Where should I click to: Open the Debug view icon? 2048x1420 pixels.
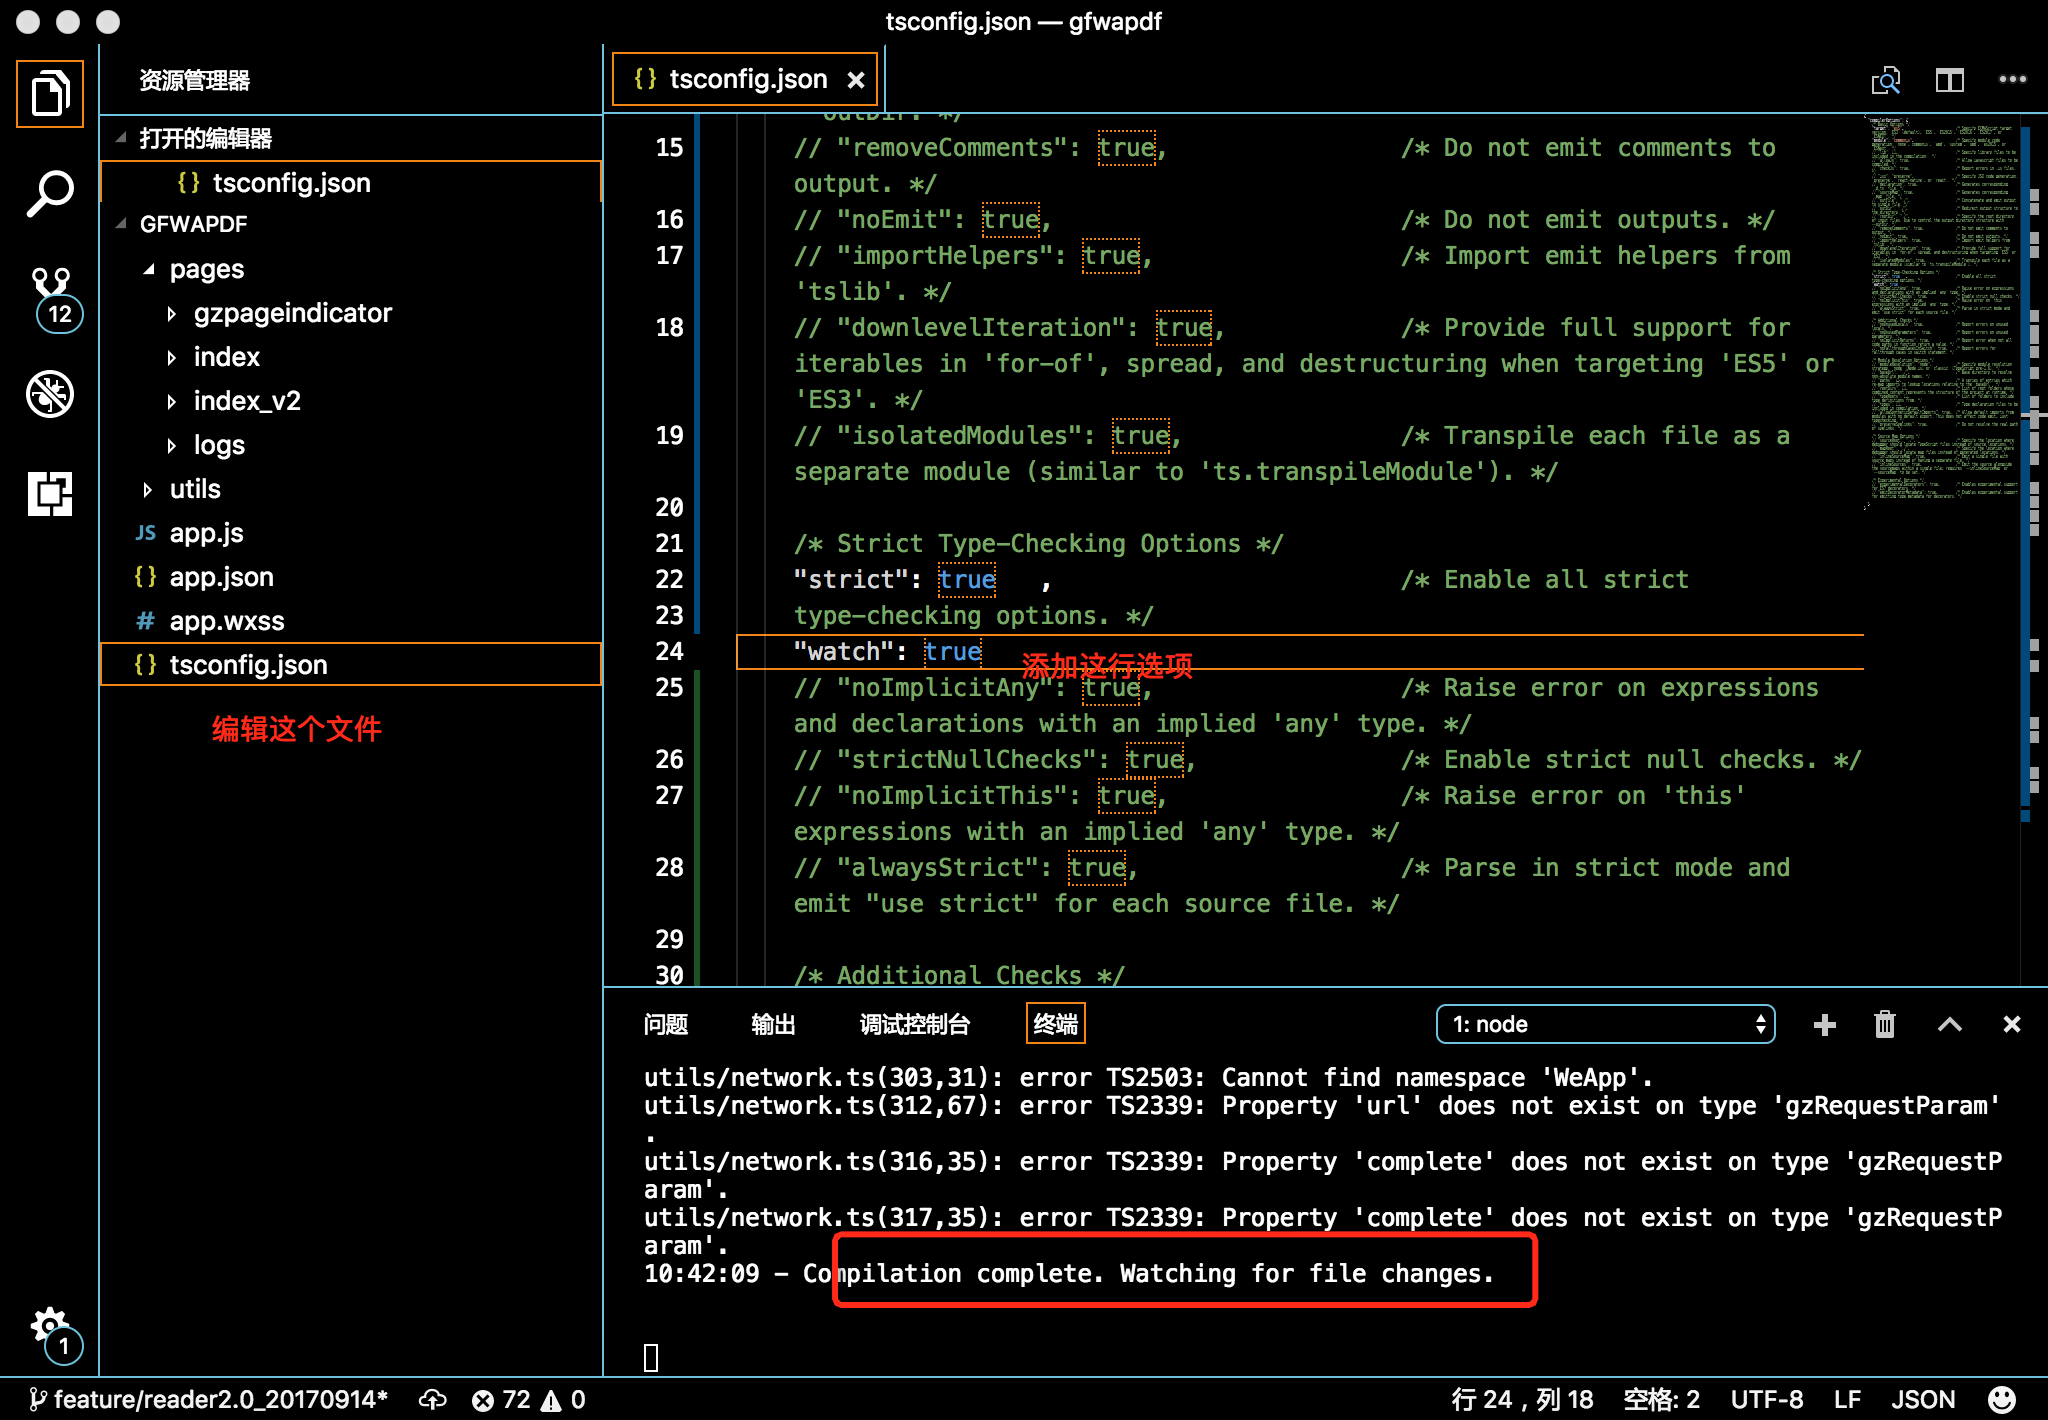50,393
